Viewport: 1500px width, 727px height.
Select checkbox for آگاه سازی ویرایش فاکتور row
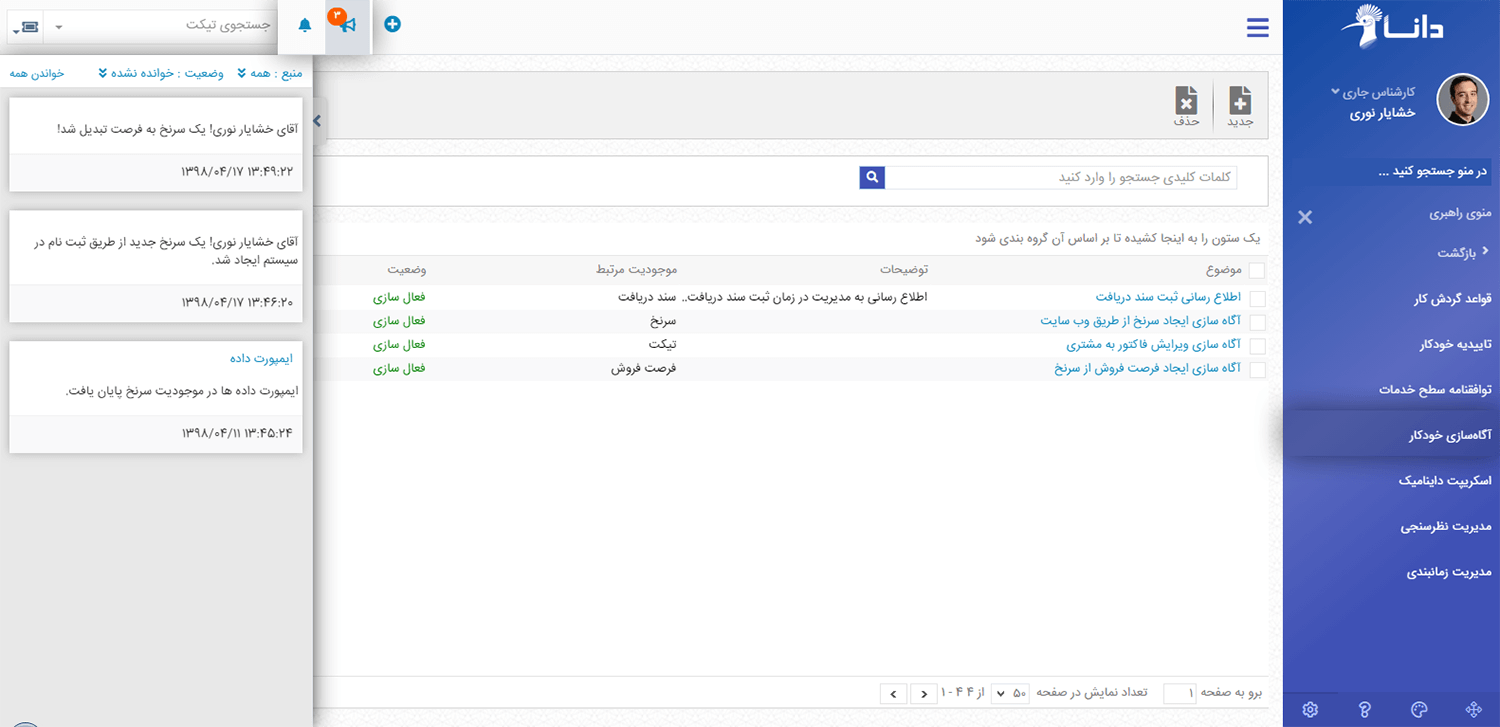click(1257, 346)
